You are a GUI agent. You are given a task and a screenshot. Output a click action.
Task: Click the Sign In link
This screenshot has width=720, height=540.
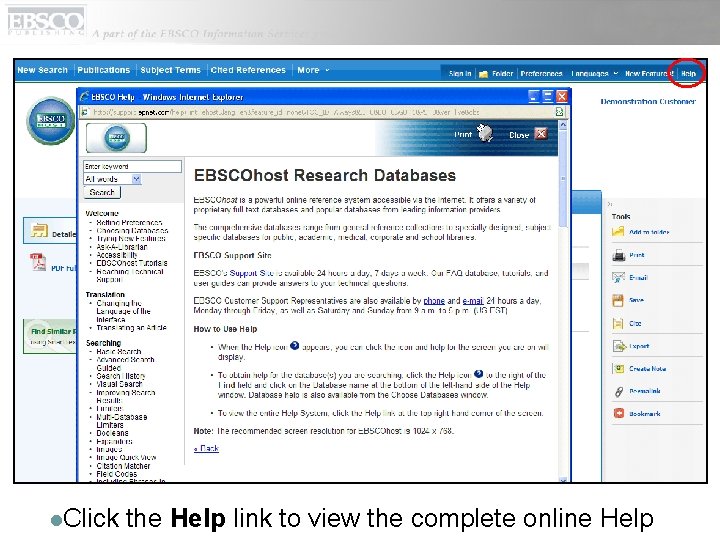coord(460,73)
